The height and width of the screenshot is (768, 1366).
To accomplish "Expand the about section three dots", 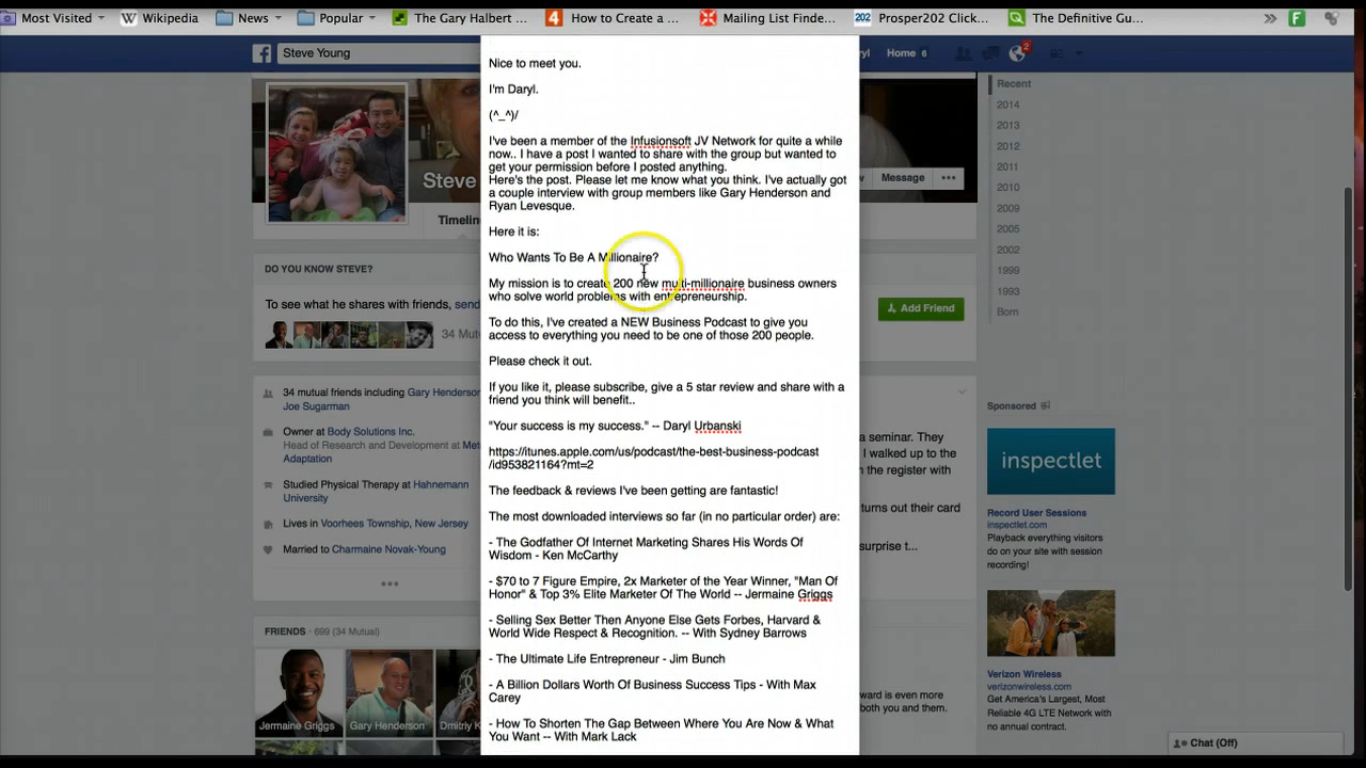I will click(x=390, y=584).
